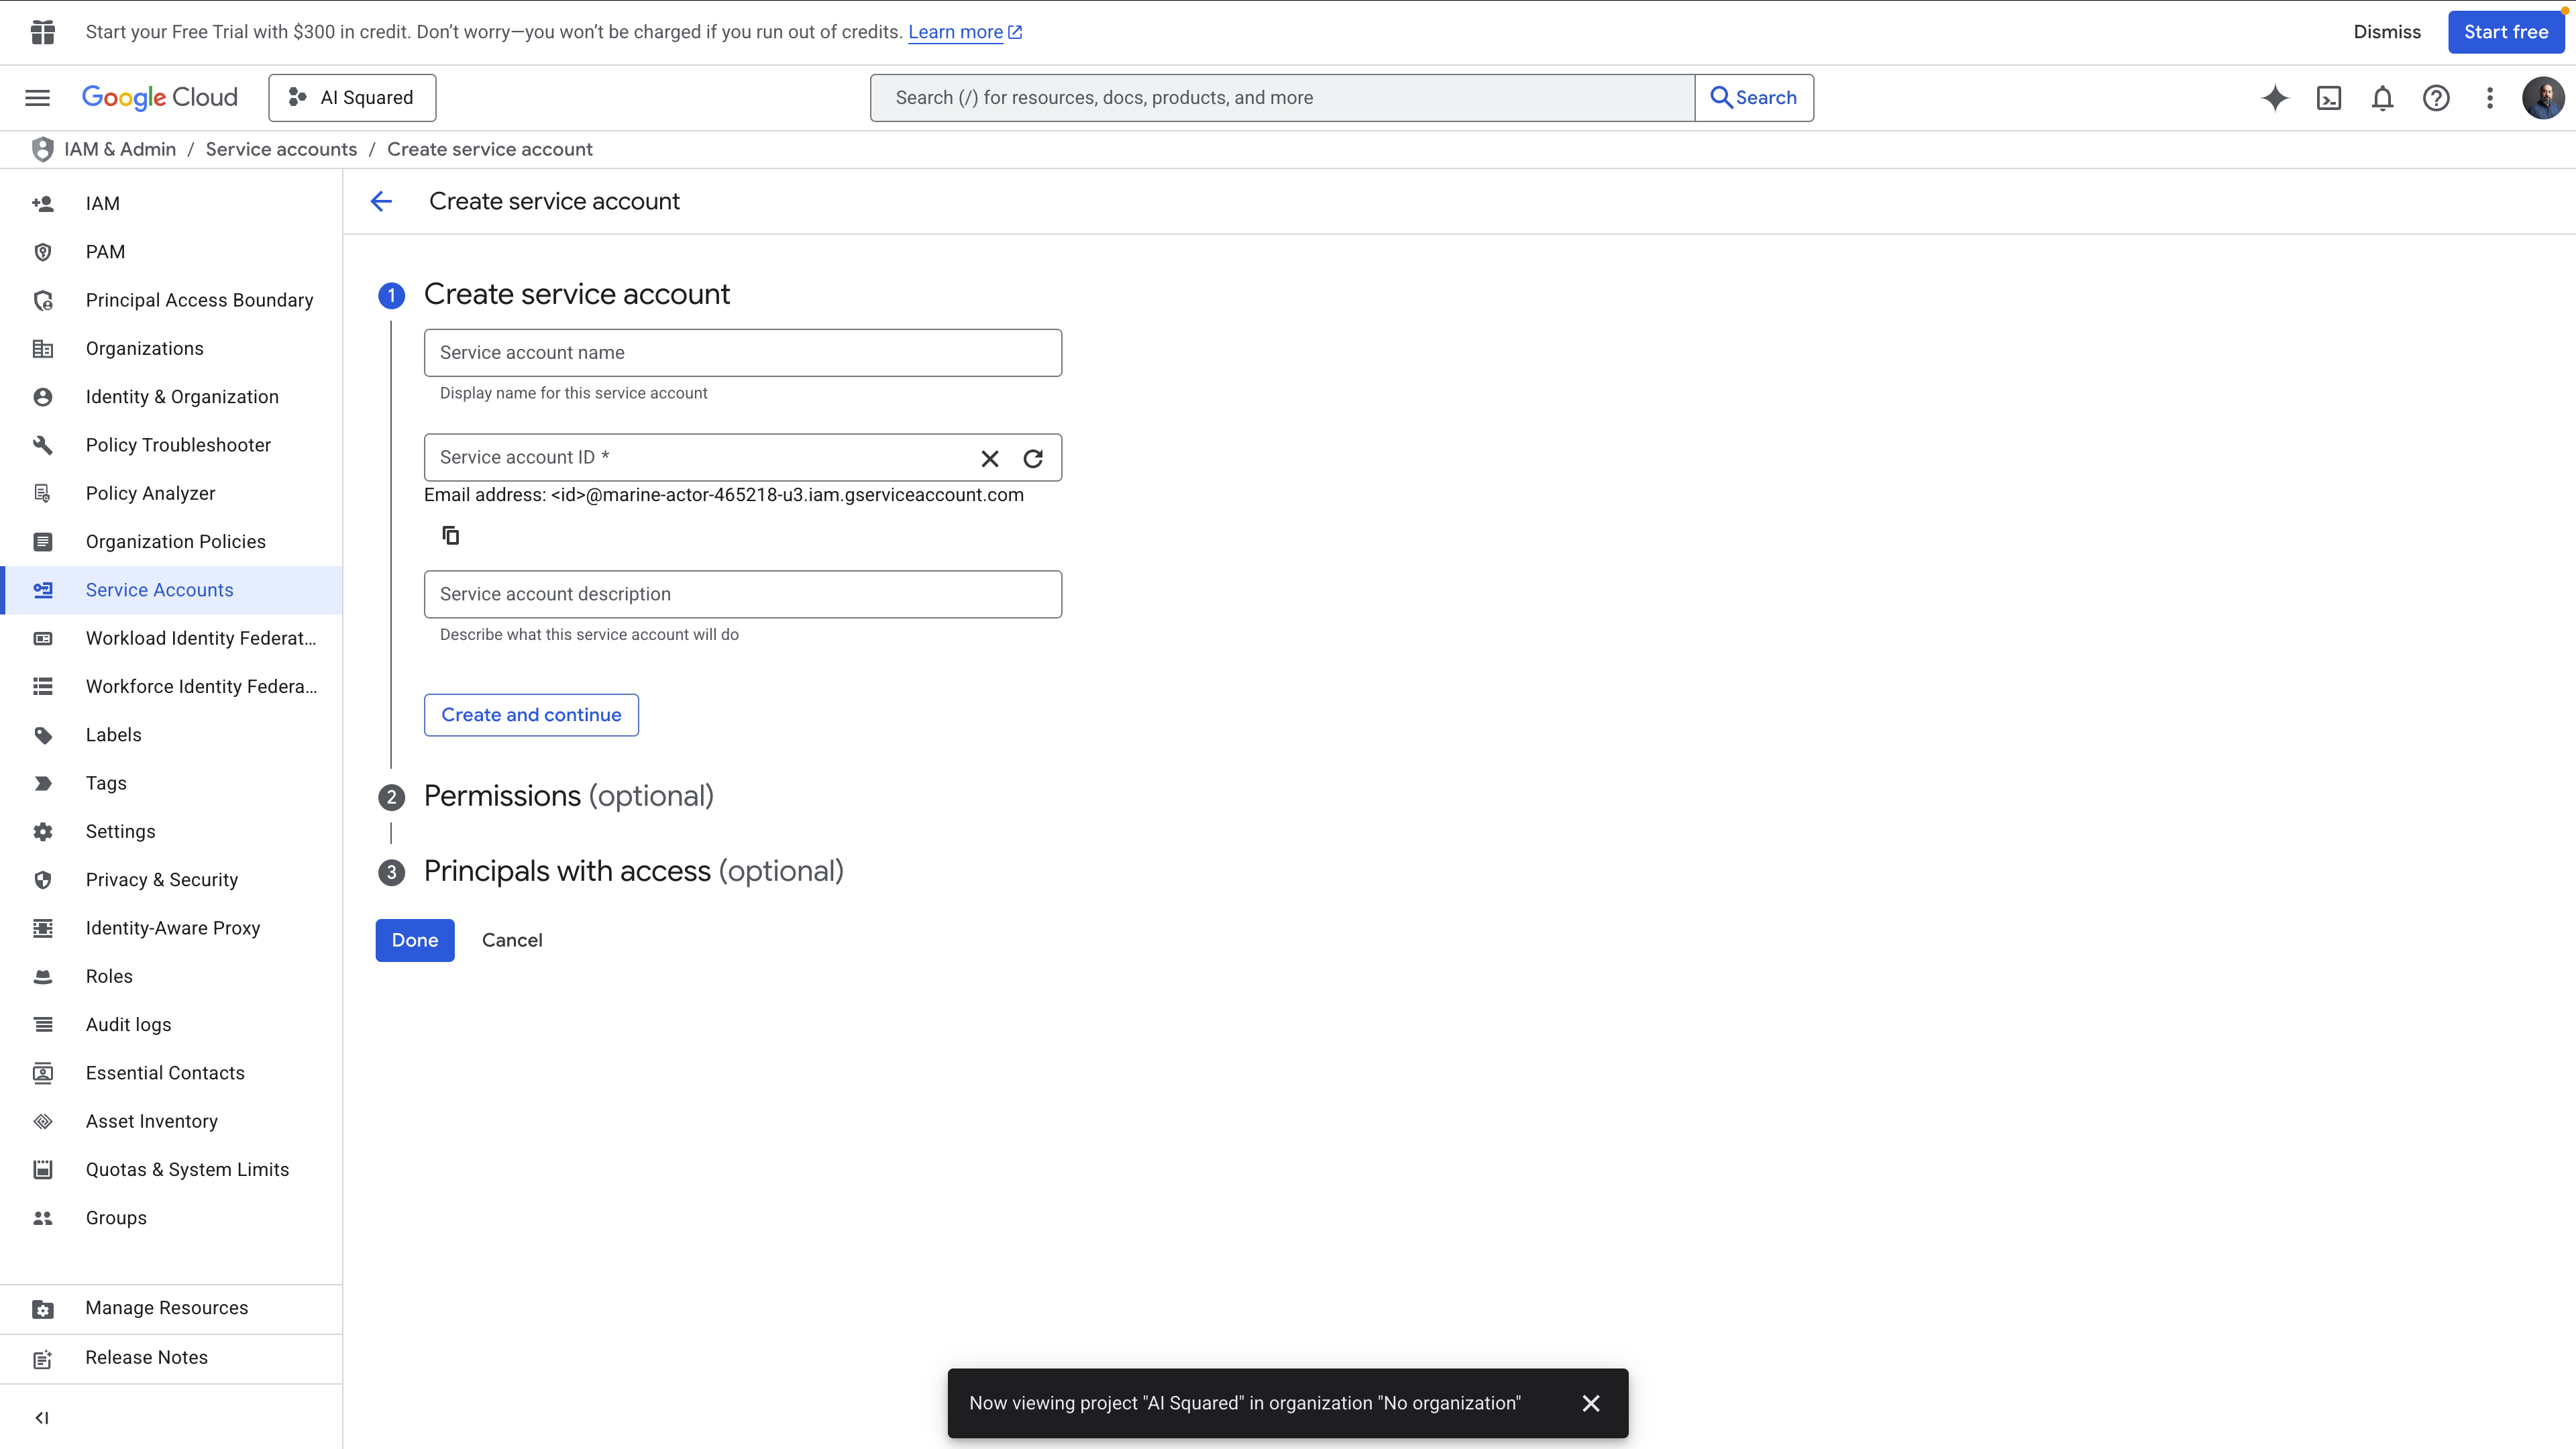Click the Policy Troubleshooter wrench icon
Image resolution: width=2576 pixels, height=1449 pixels.
click(43, 445)
